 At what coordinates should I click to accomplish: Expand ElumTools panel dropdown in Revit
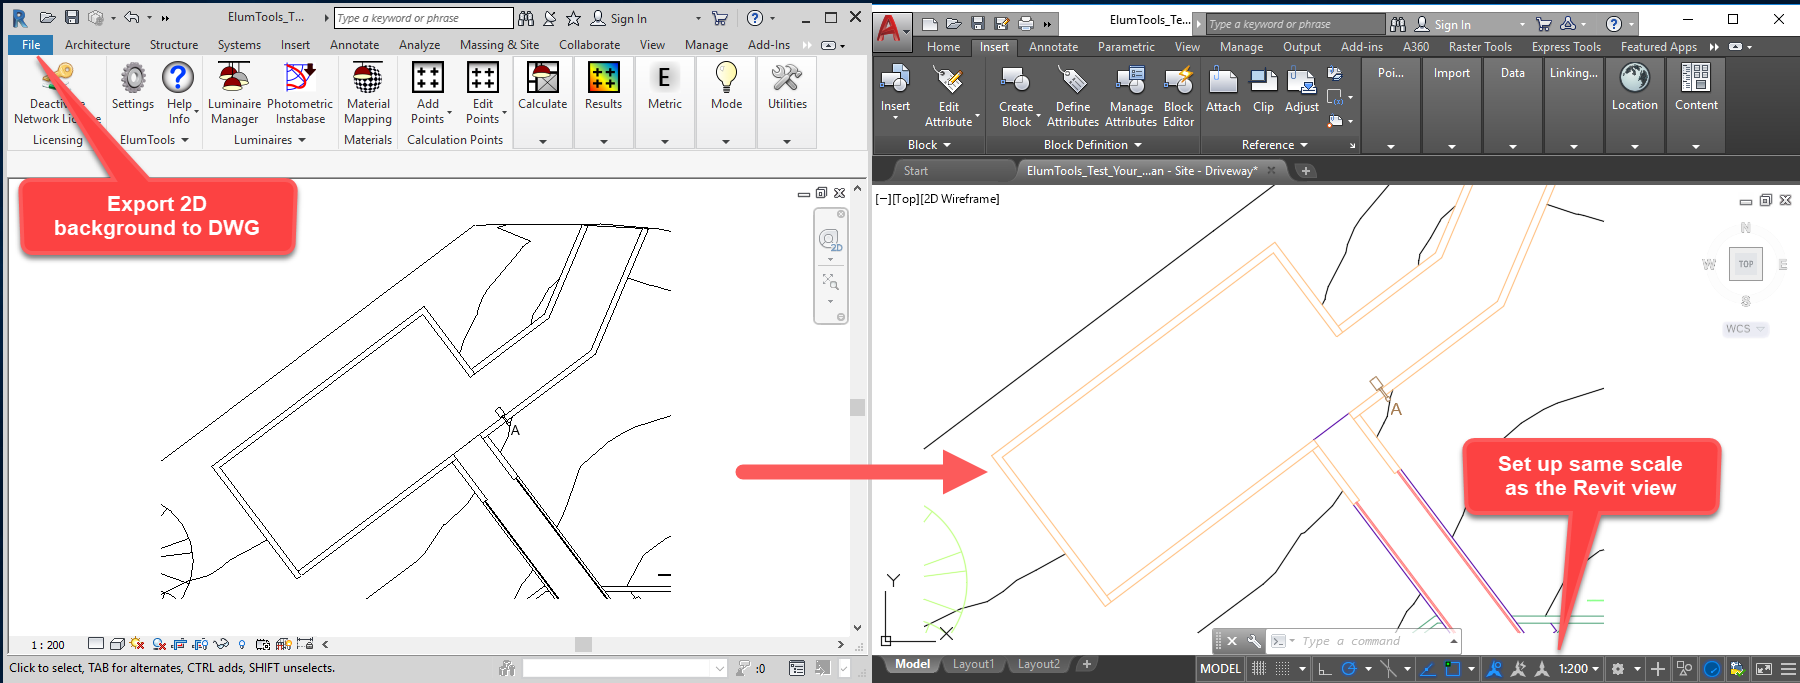[185, 140]
